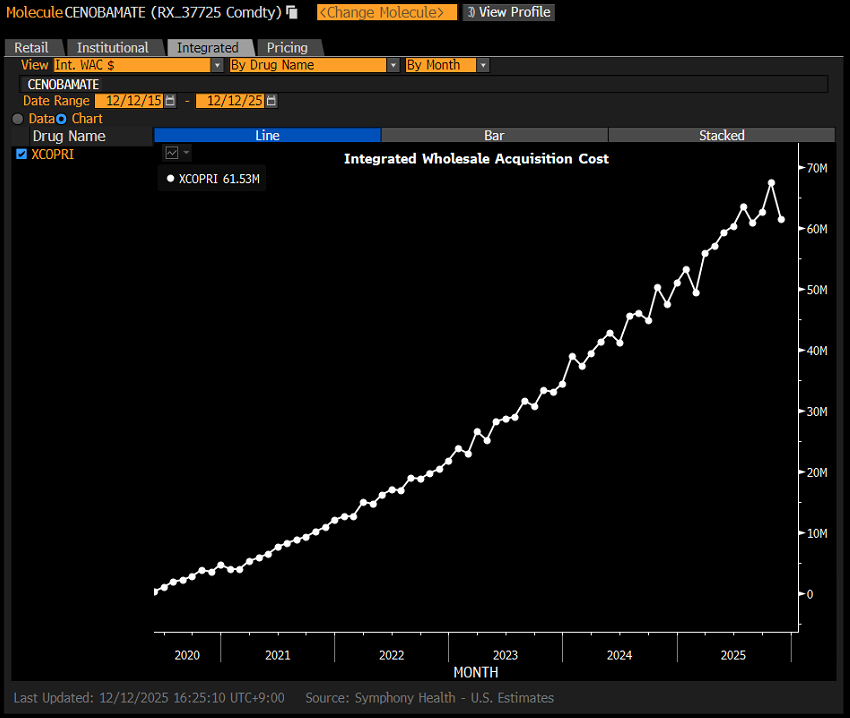Switch to the Integrated tab

tap(208, 48)
